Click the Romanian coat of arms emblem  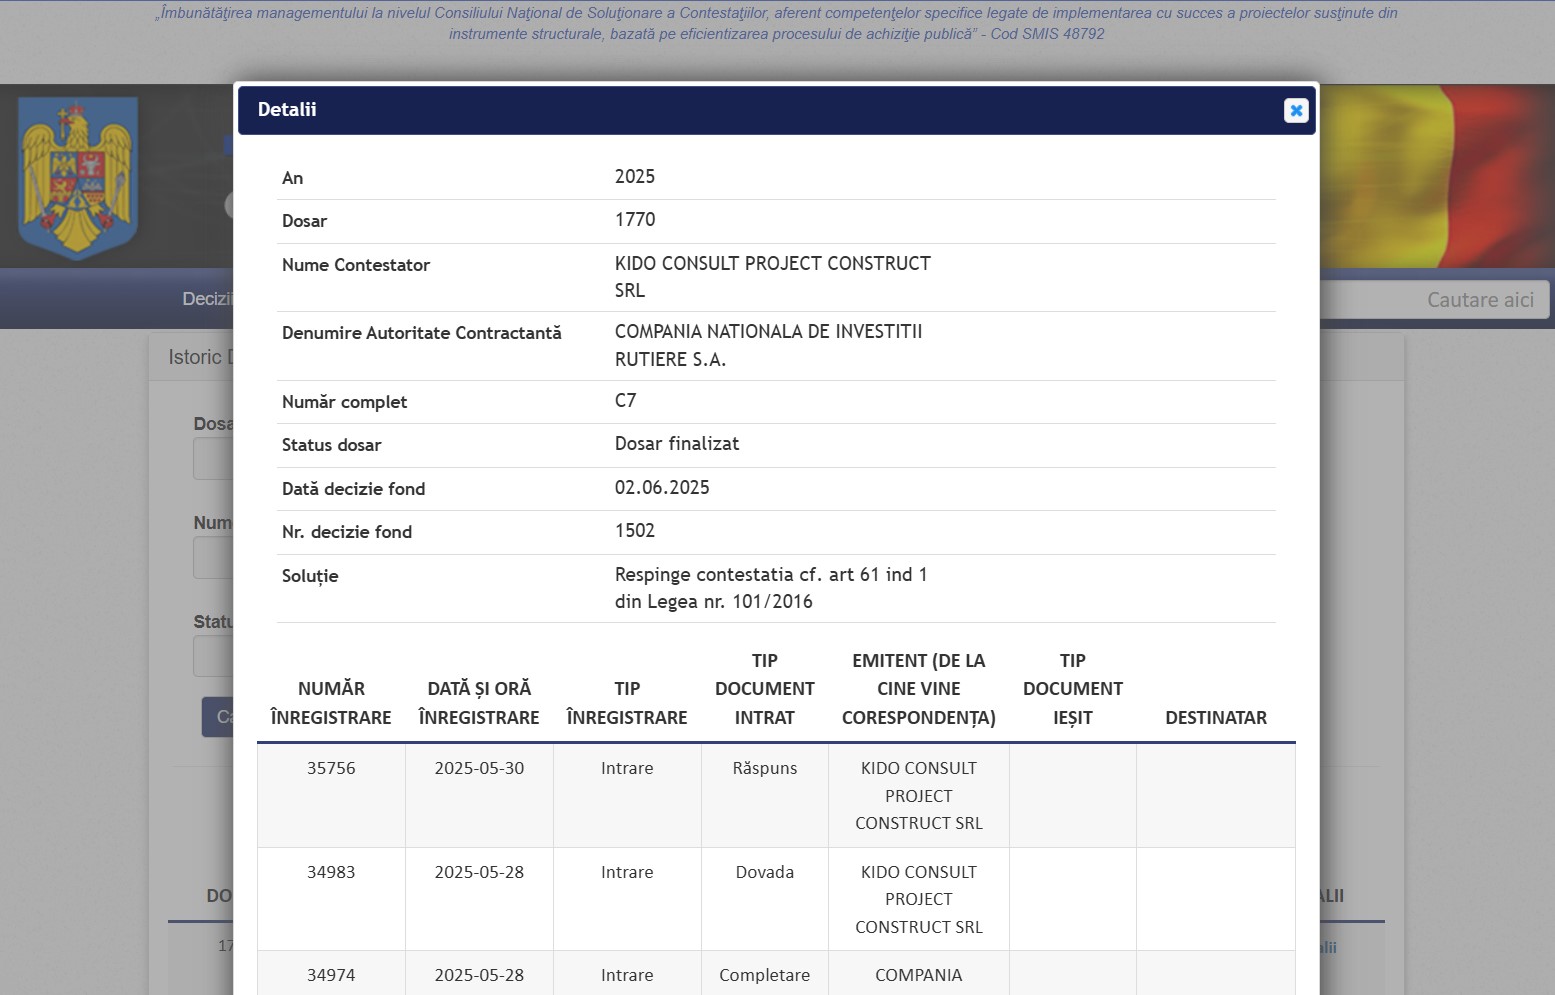78,177
